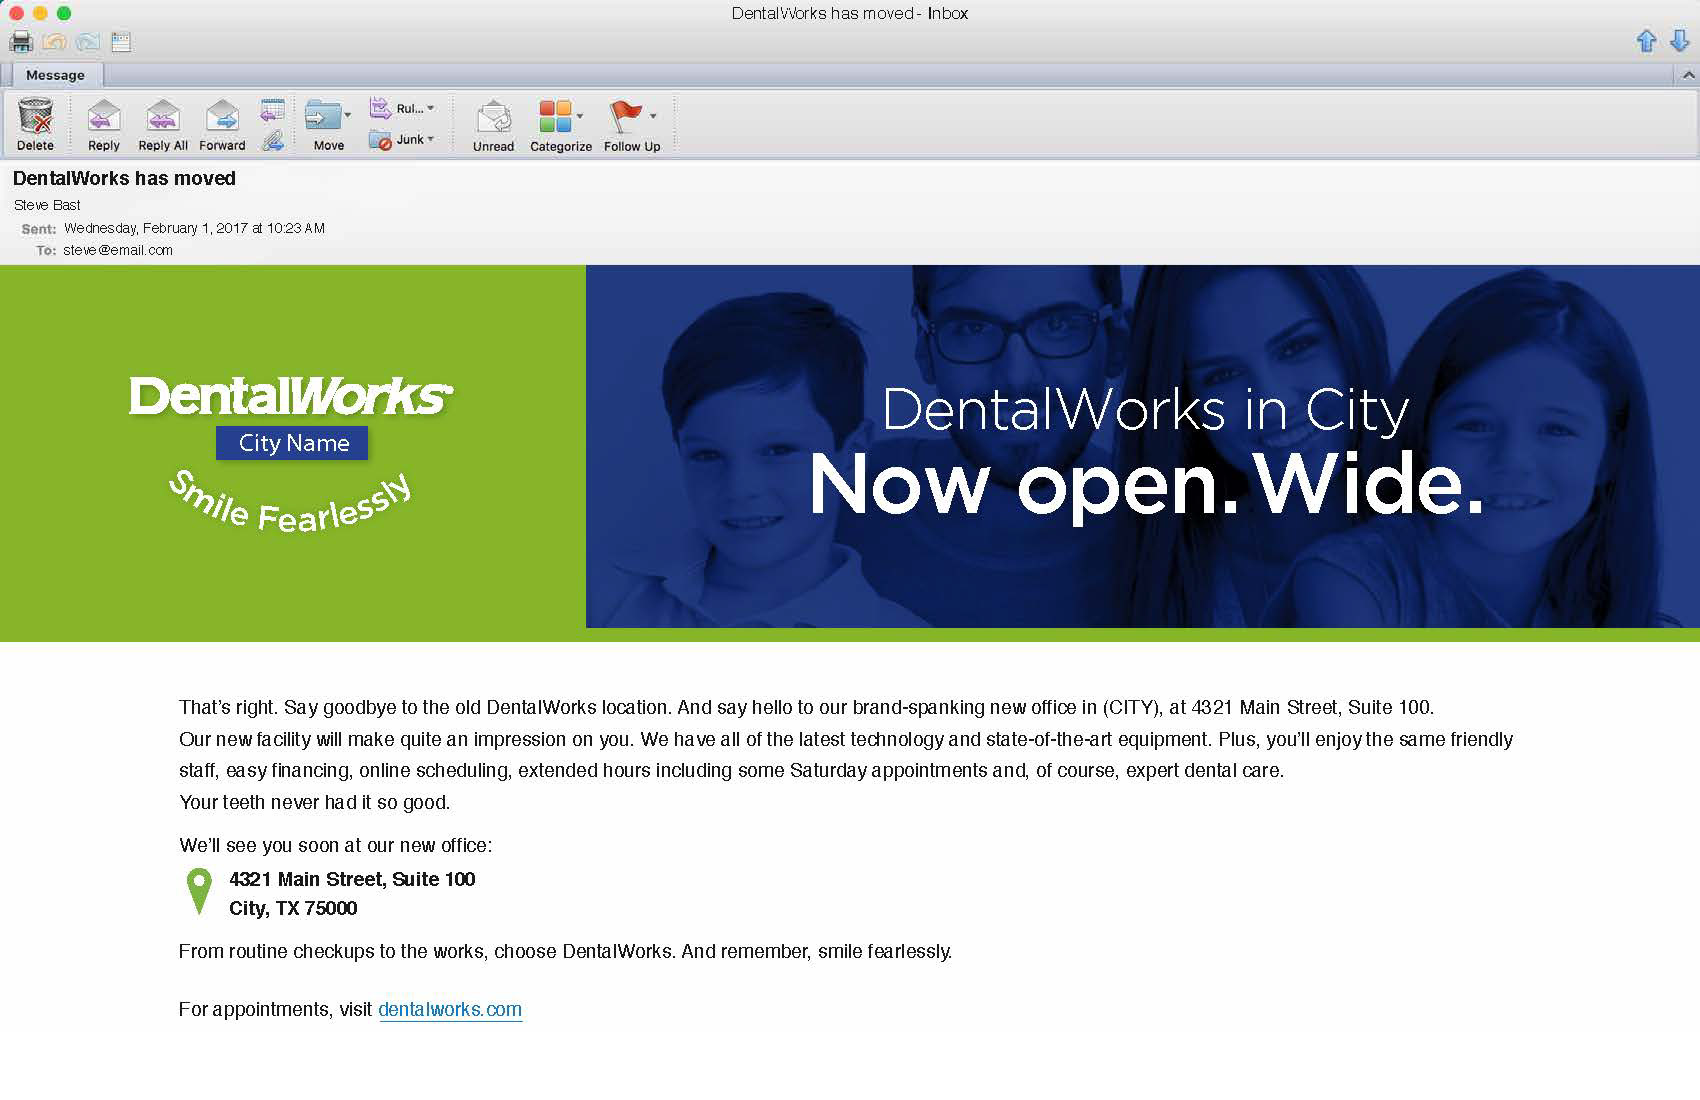Click the Rules icon

(381, 108)
